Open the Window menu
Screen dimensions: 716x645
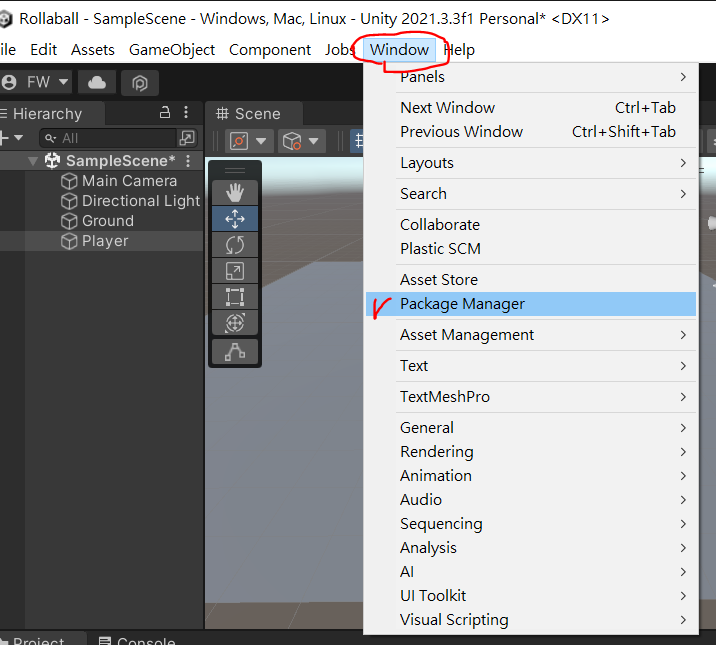coord(399,50)
